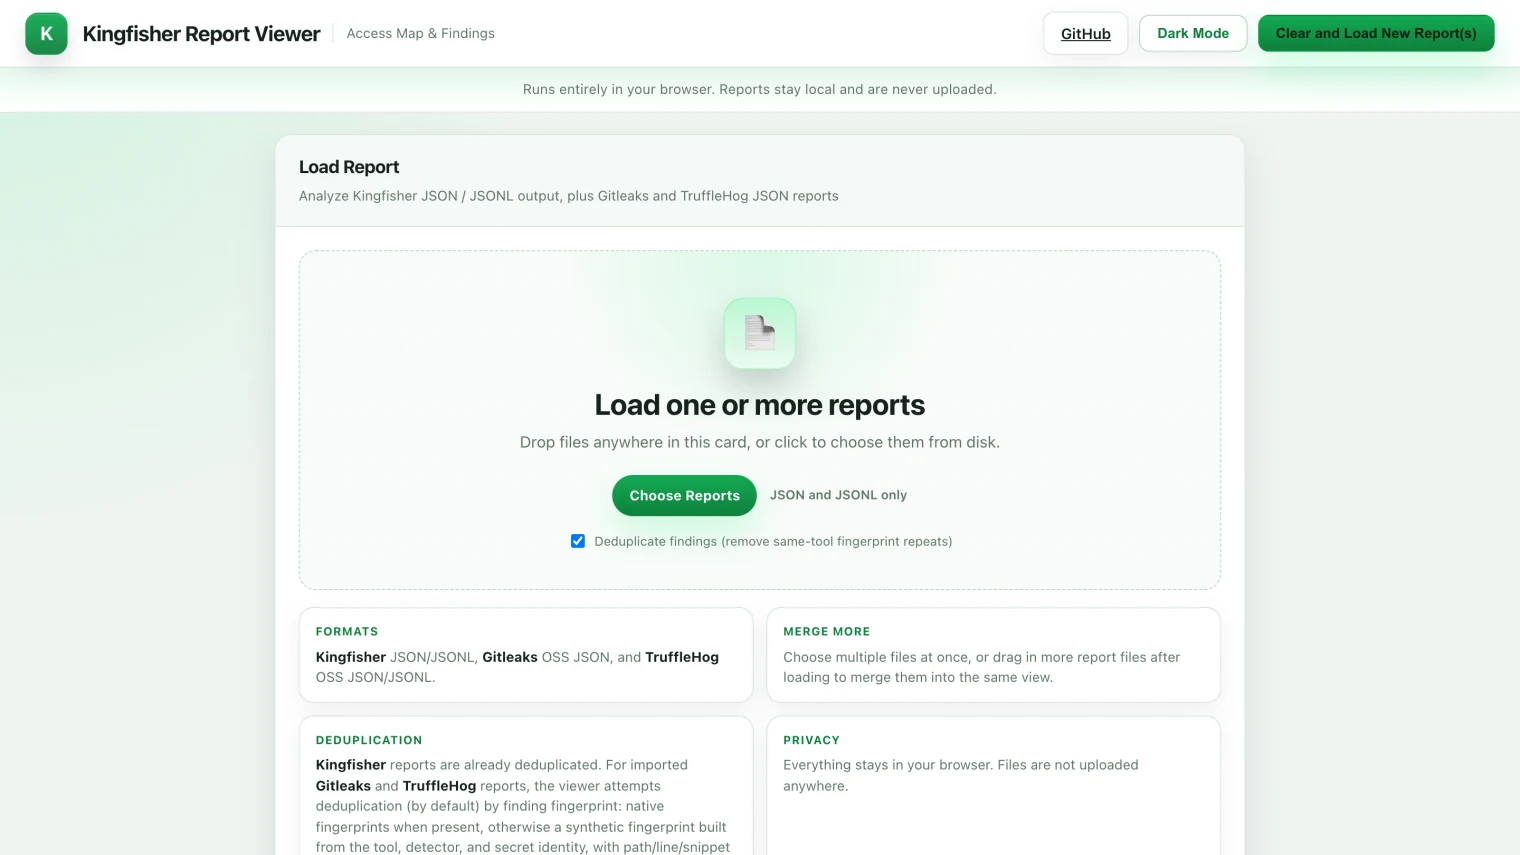1520x855 pixels.
Task: Click the "Runs entirely in your browser" banner
Action: coord(760,89)
